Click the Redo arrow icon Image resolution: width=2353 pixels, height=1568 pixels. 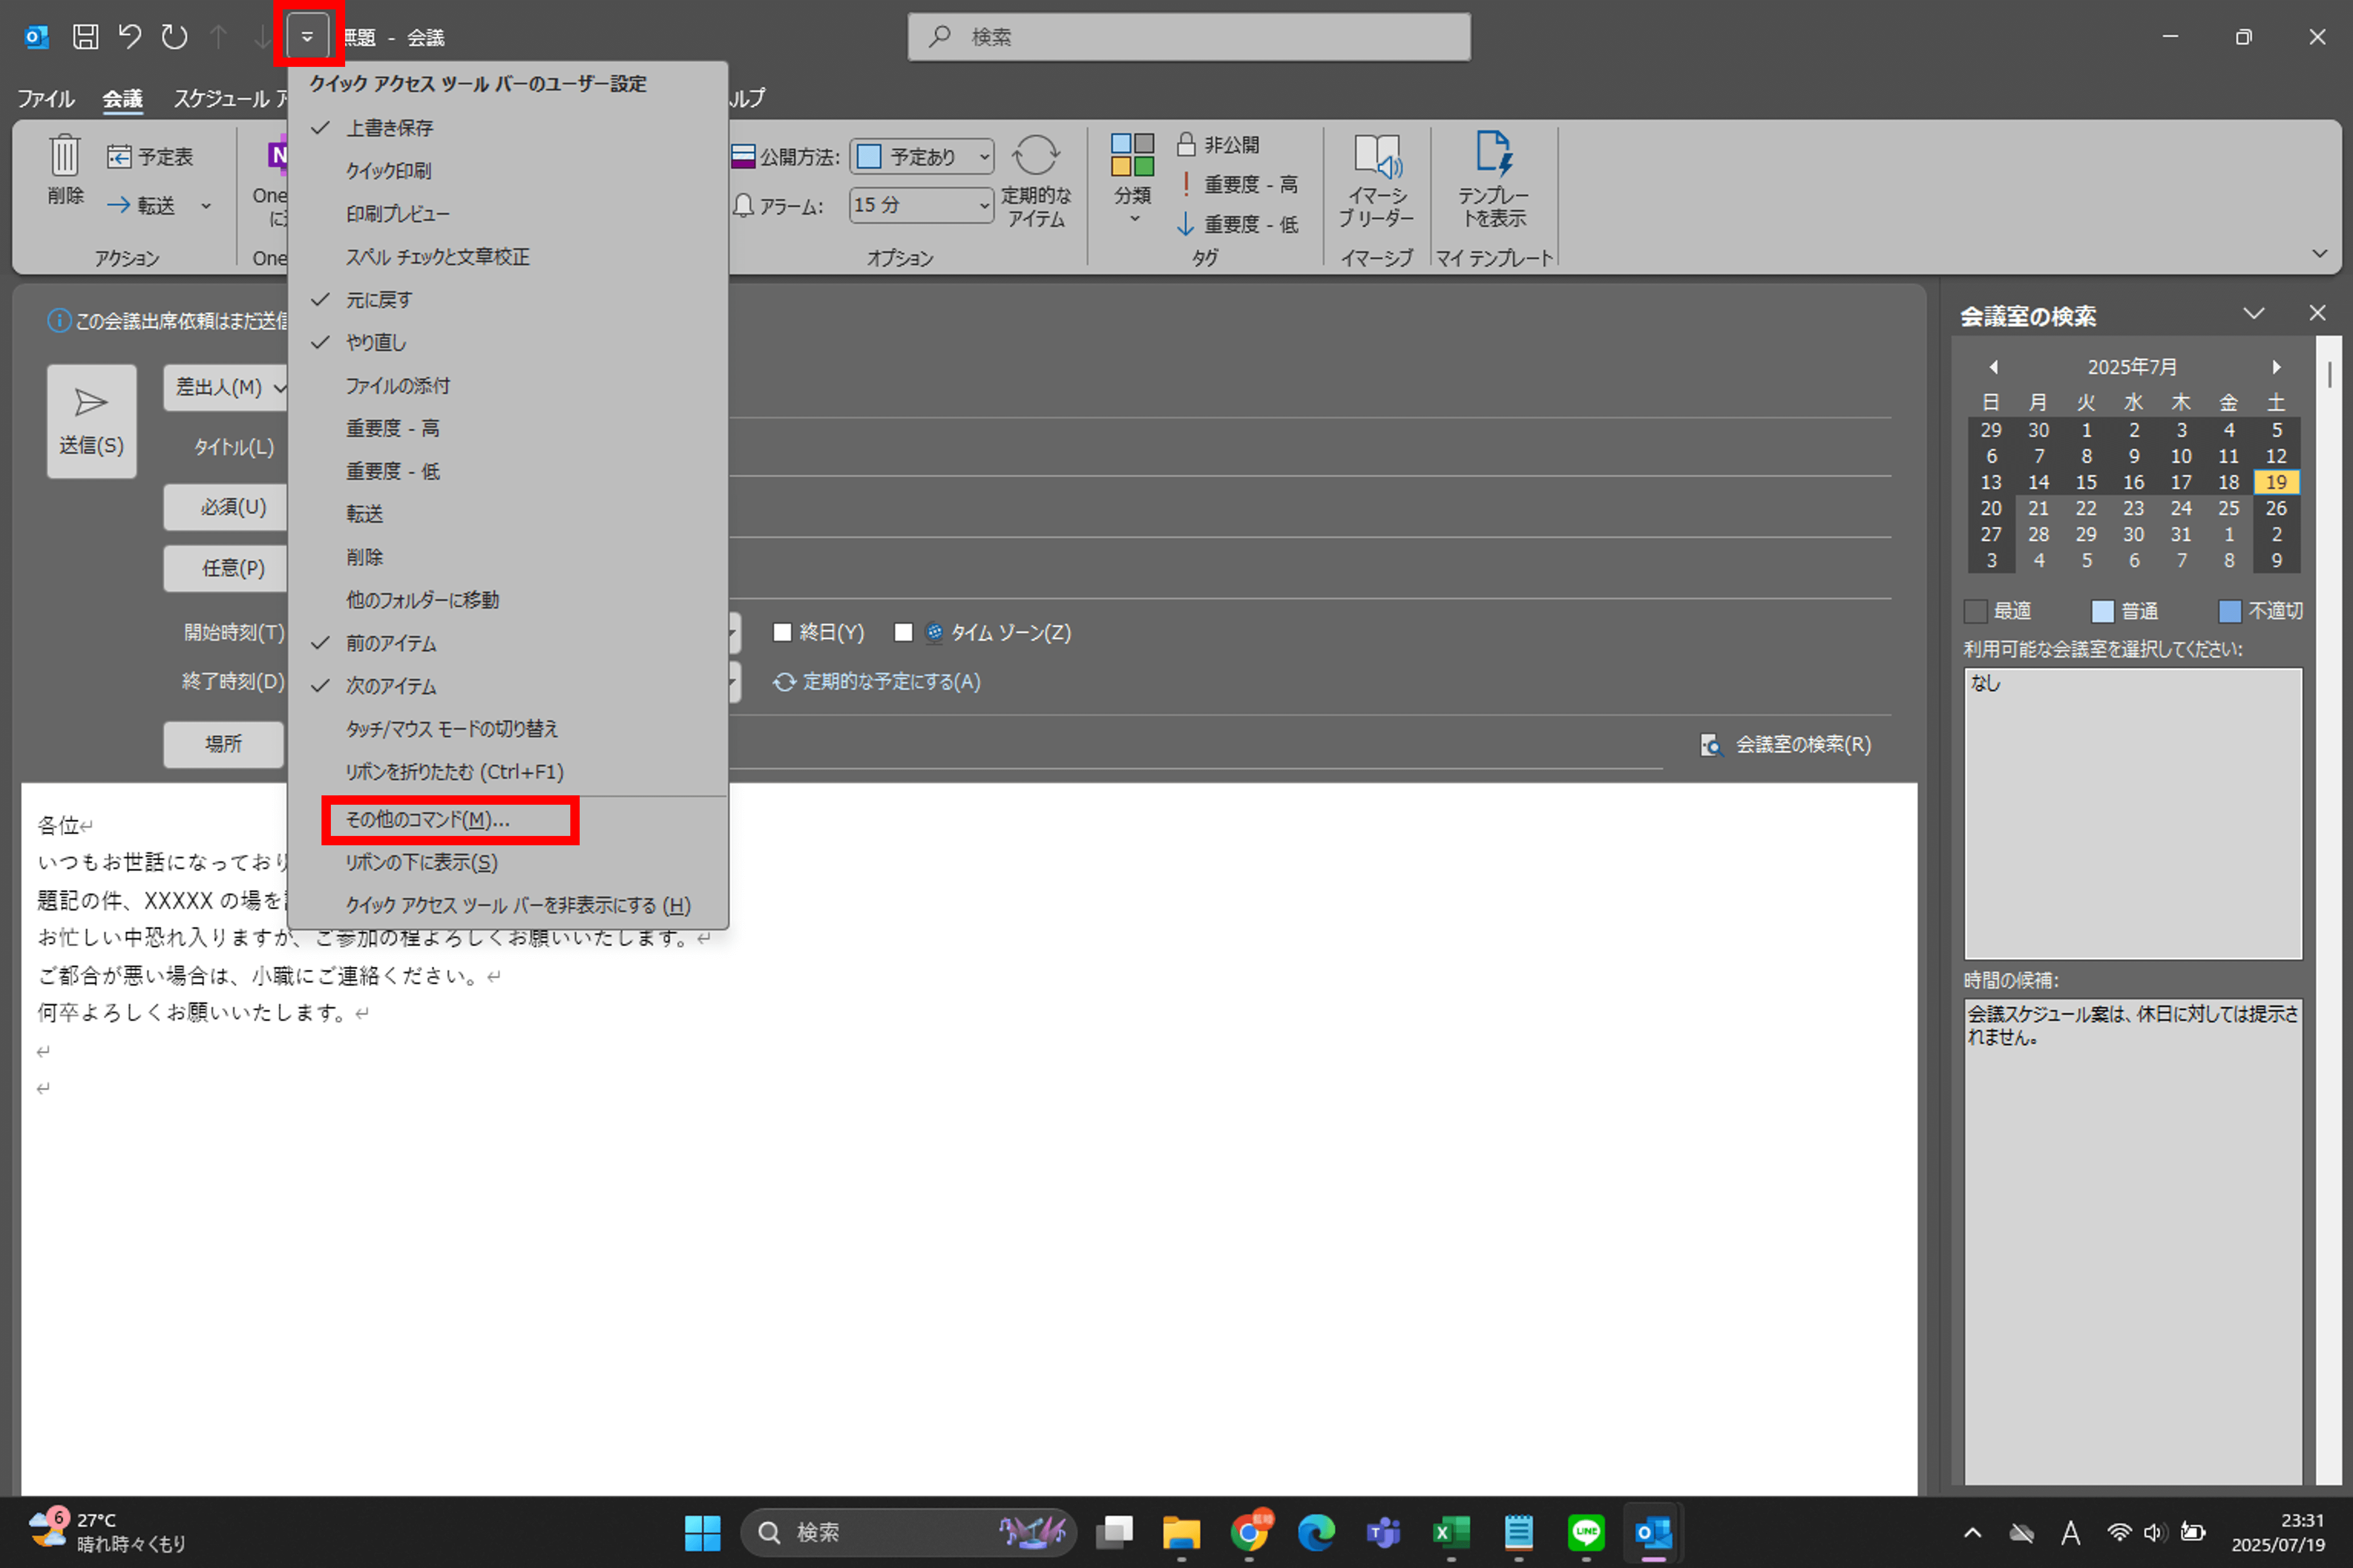pos(174,37)
